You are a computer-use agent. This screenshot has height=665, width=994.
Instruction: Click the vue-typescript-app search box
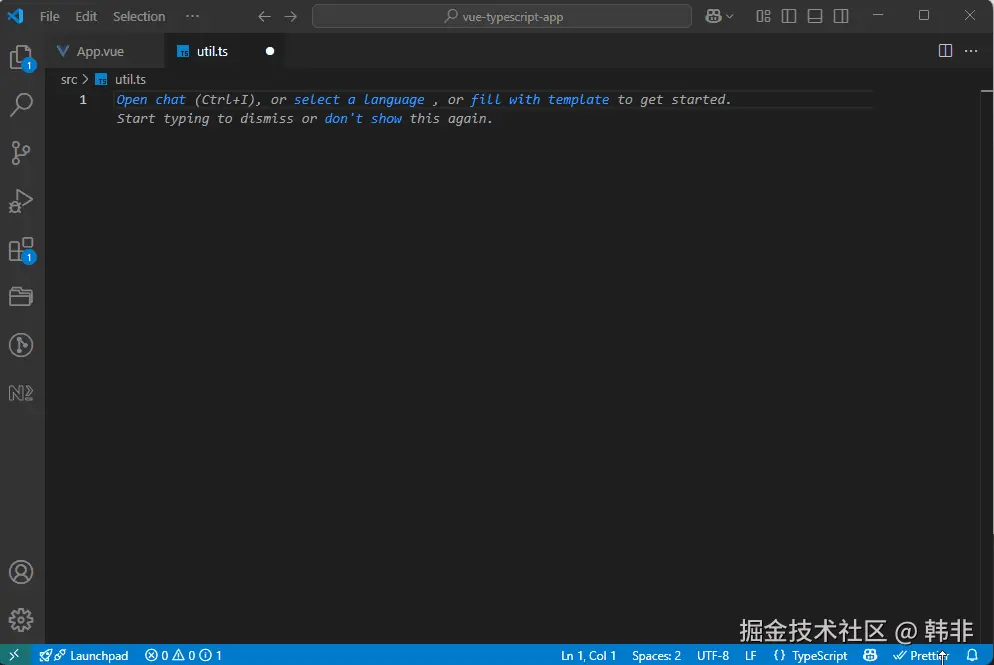point(500,16)
